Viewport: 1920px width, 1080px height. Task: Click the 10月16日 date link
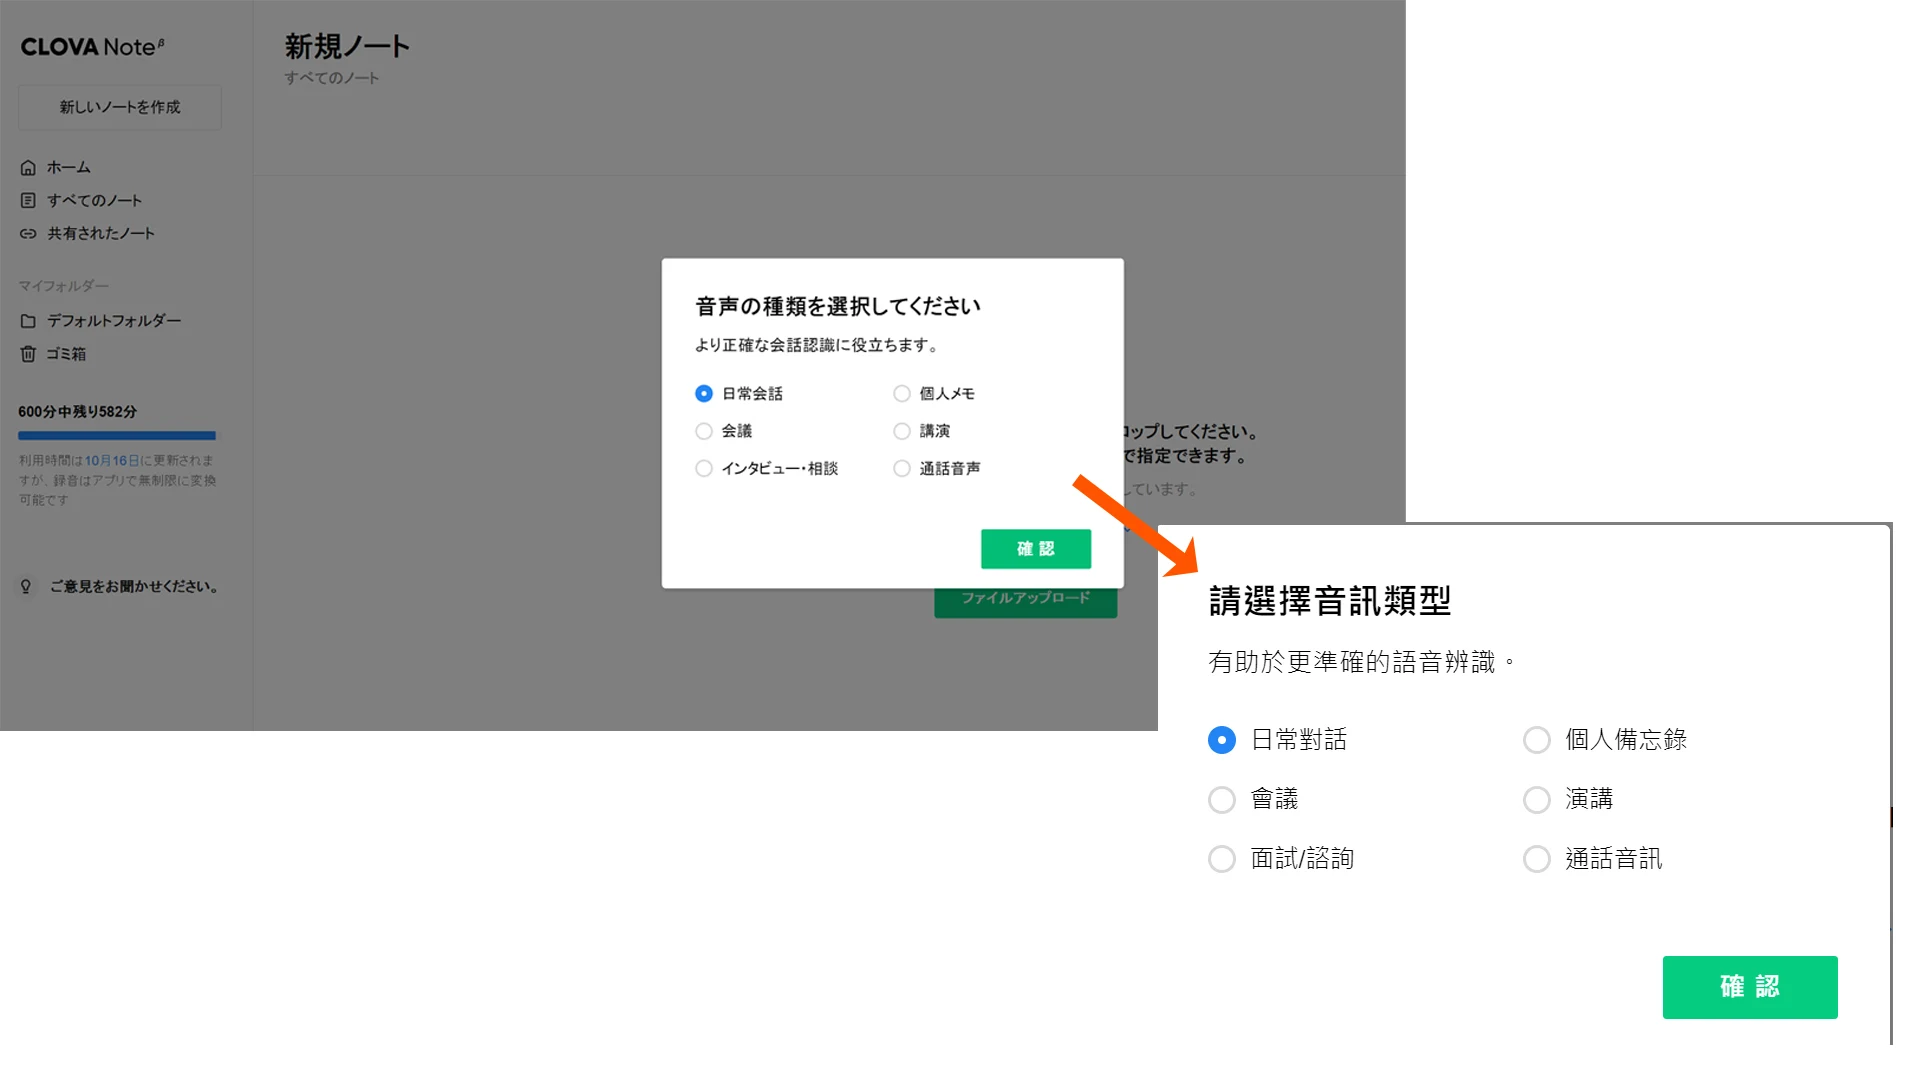tap(112, 461)
